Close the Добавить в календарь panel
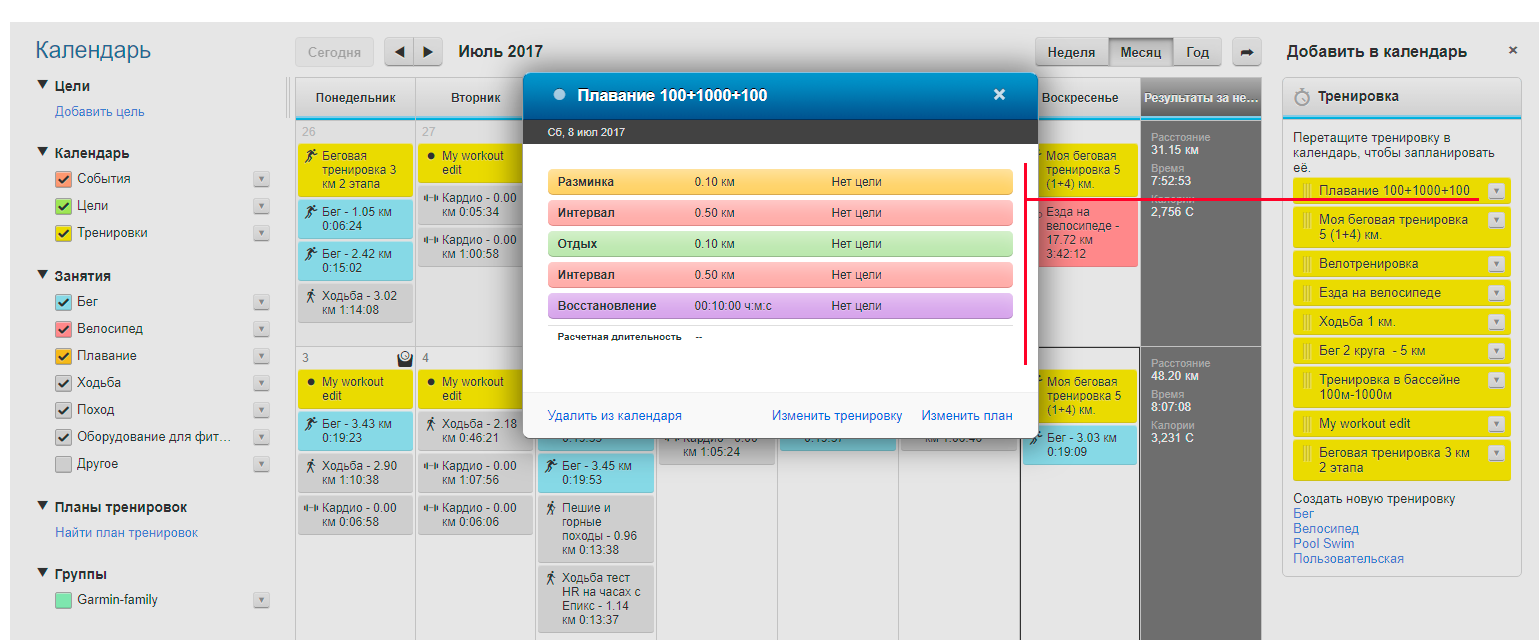This screenshot has height=640, width=1539. pos(1512,50)
